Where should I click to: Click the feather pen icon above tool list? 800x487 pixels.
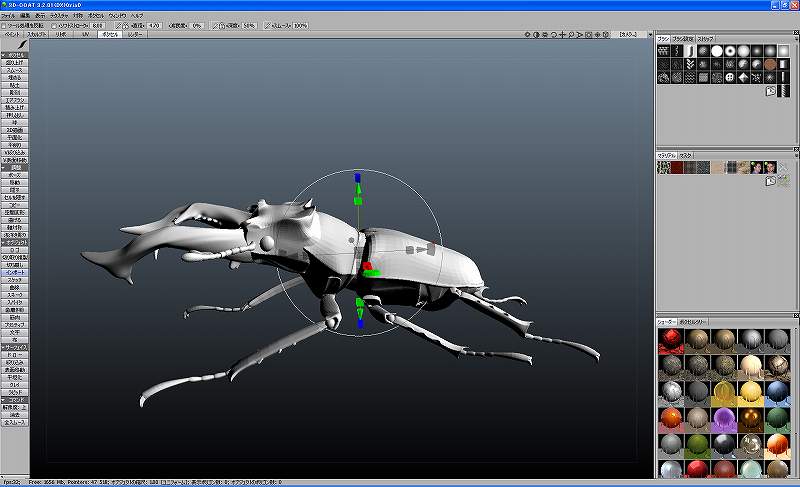coord(21,45)
